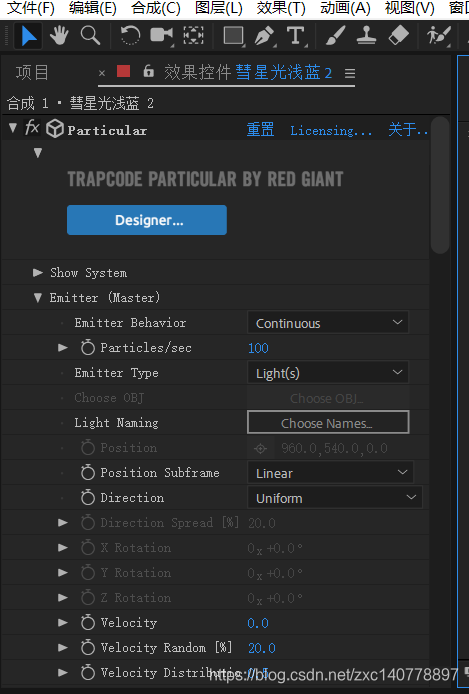Expand the Z Rotation property
Screen dimensions: 469x694
pos(63,598)
